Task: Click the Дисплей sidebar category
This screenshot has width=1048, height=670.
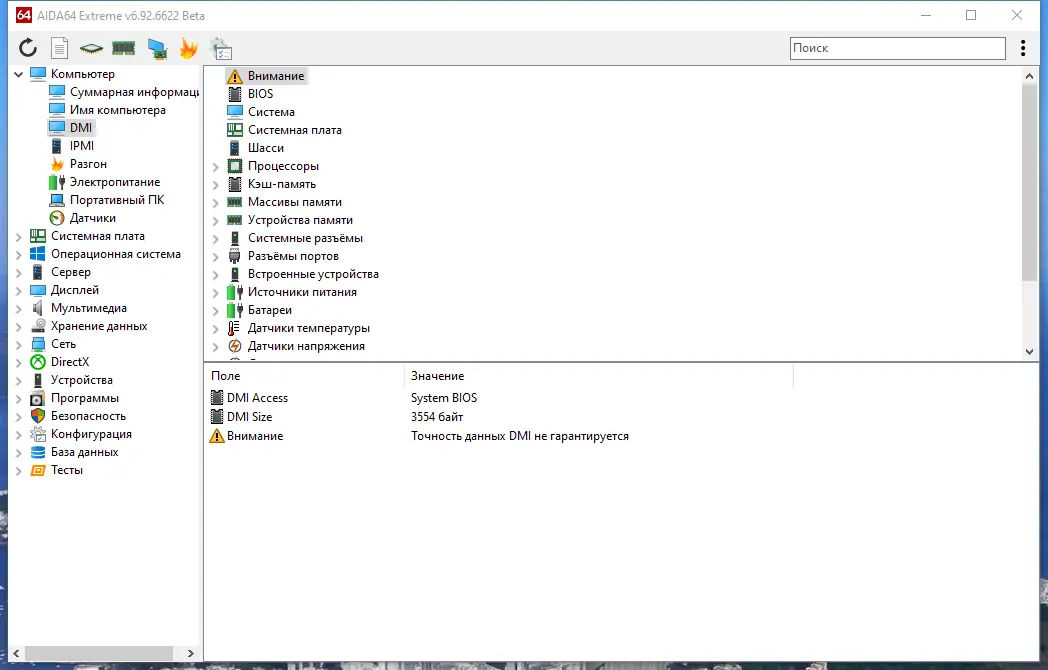Action: coord(75,290)
